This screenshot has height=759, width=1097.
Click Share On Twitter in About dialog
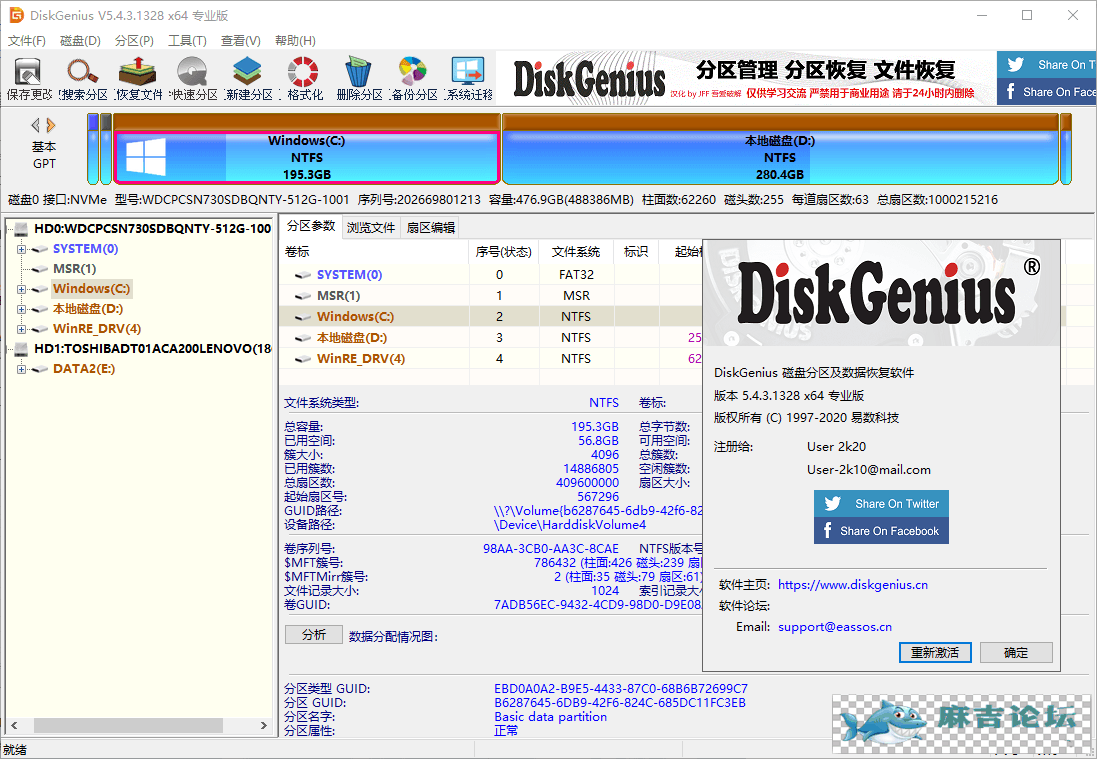click(882, 504)
